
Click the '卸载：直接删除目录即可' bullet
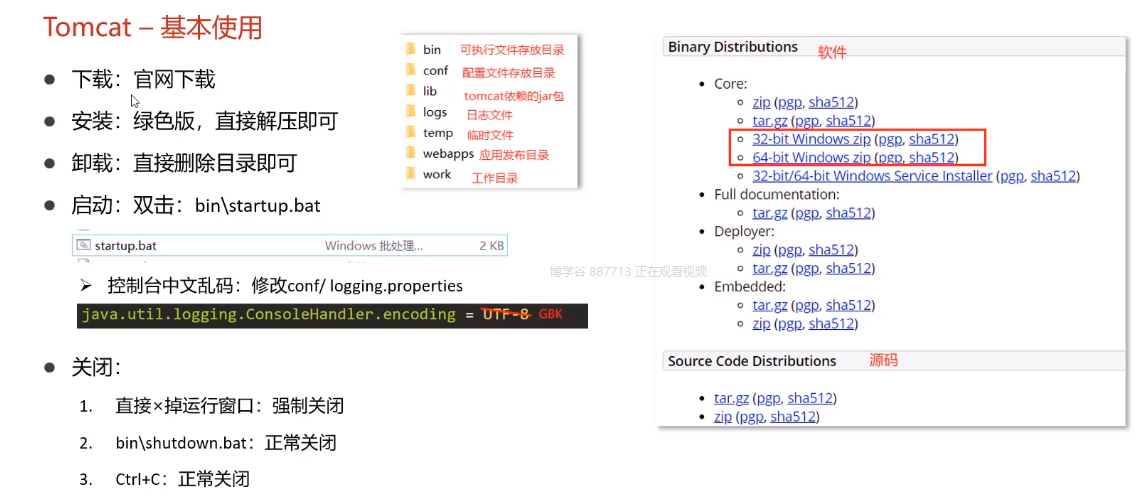[x=184, y=164]
